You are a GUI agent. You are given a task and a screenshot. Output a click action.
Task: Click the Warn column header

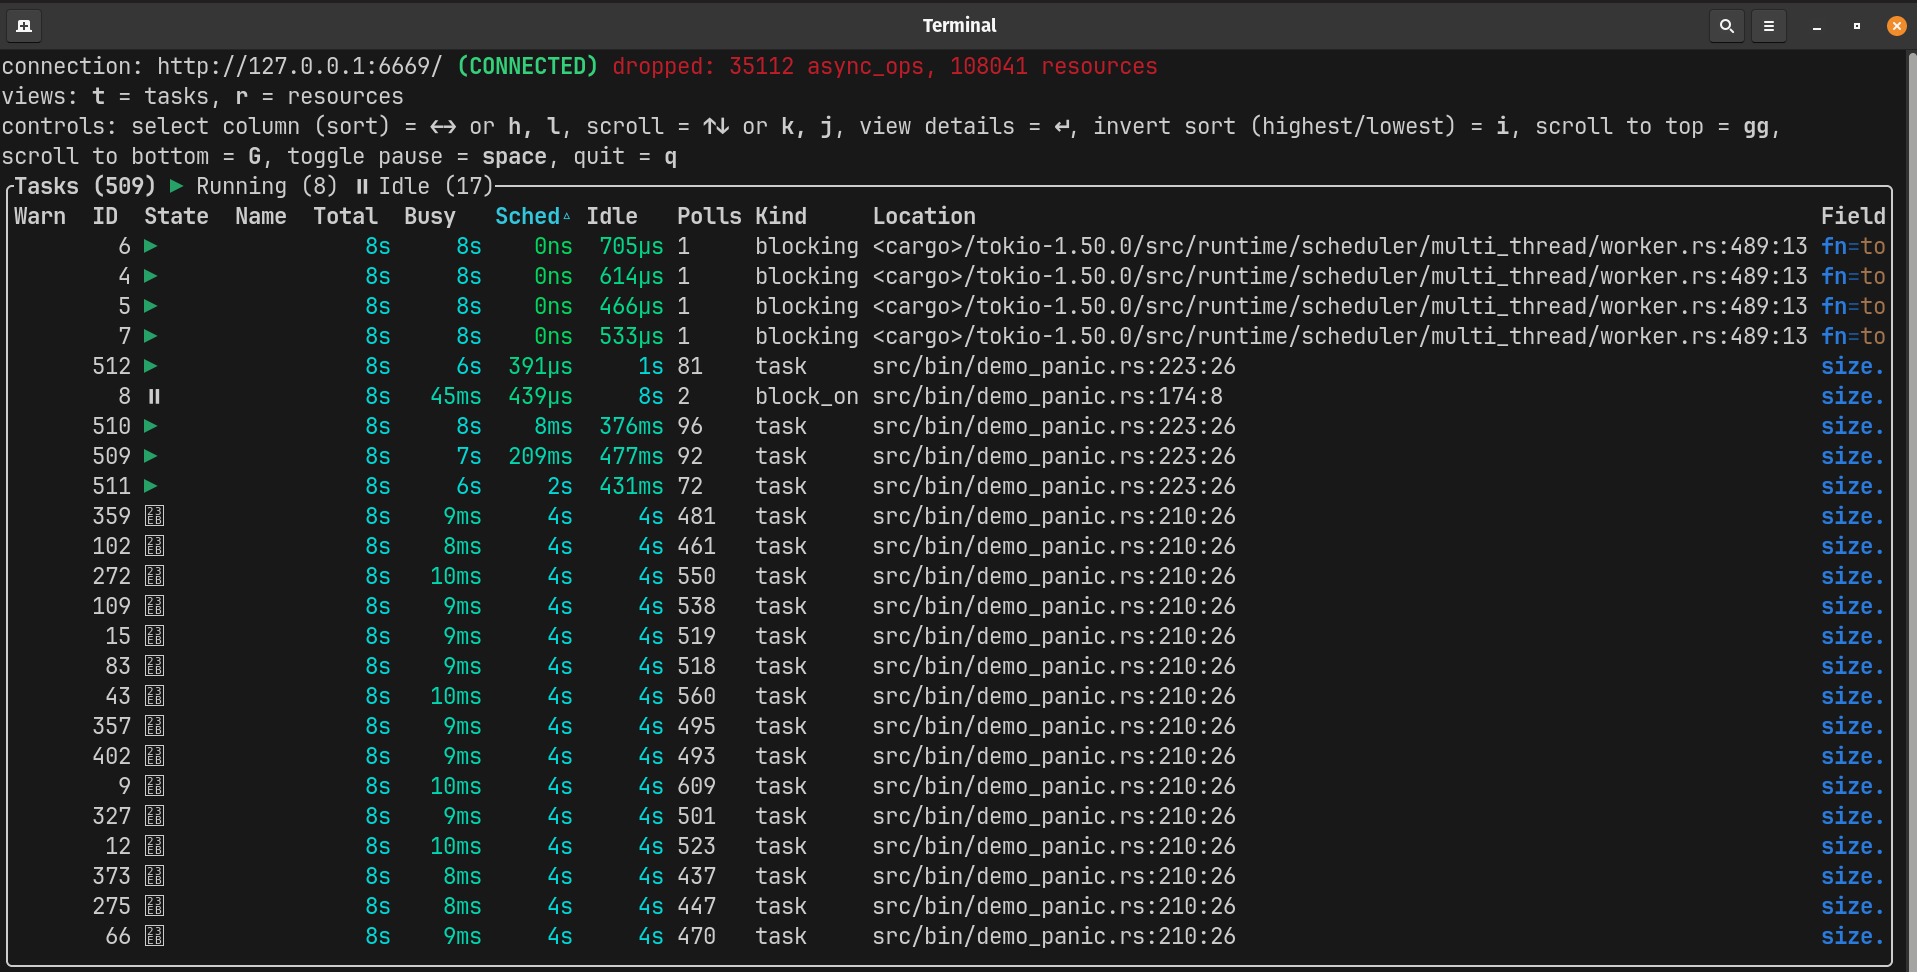pos(40,215)
